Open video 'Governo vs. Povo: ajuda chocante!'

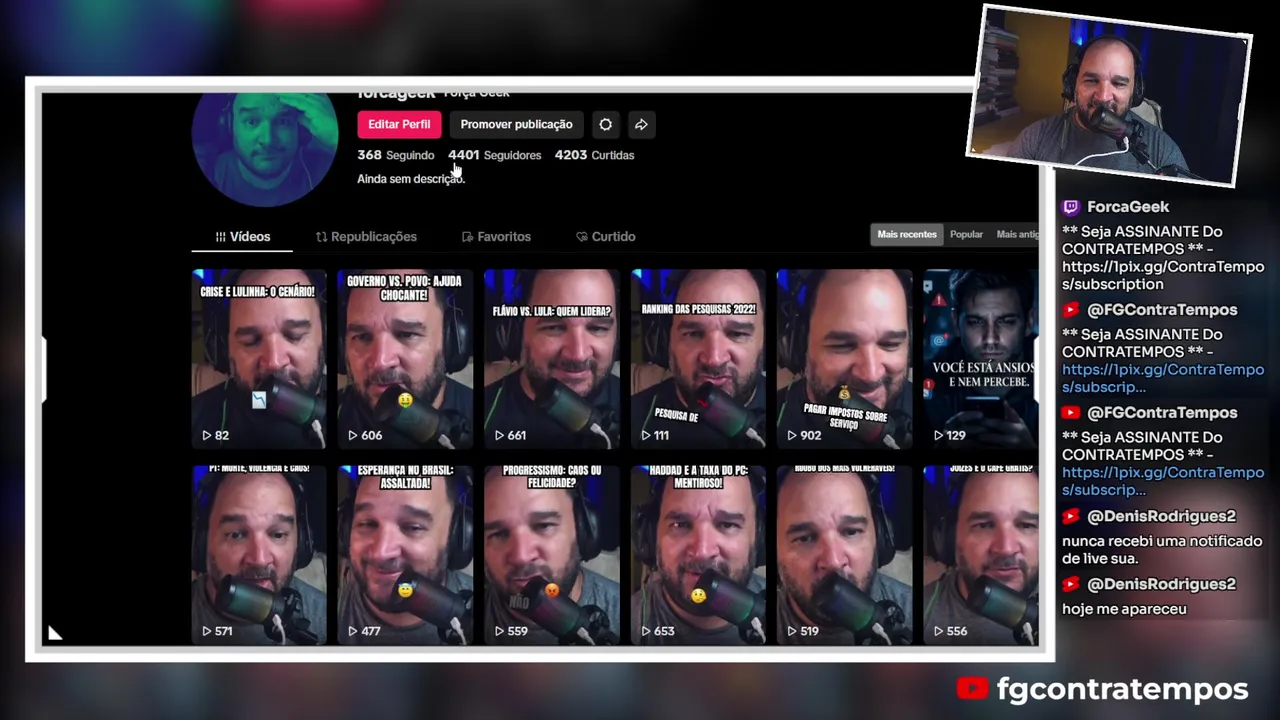coord(405,358)
